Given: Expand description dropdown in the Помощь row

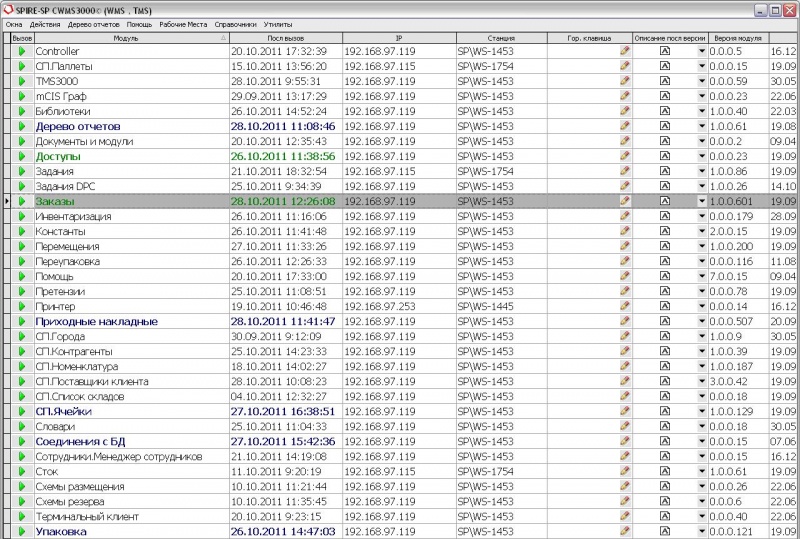Looking at the screenshot, I should pos(701,276).
